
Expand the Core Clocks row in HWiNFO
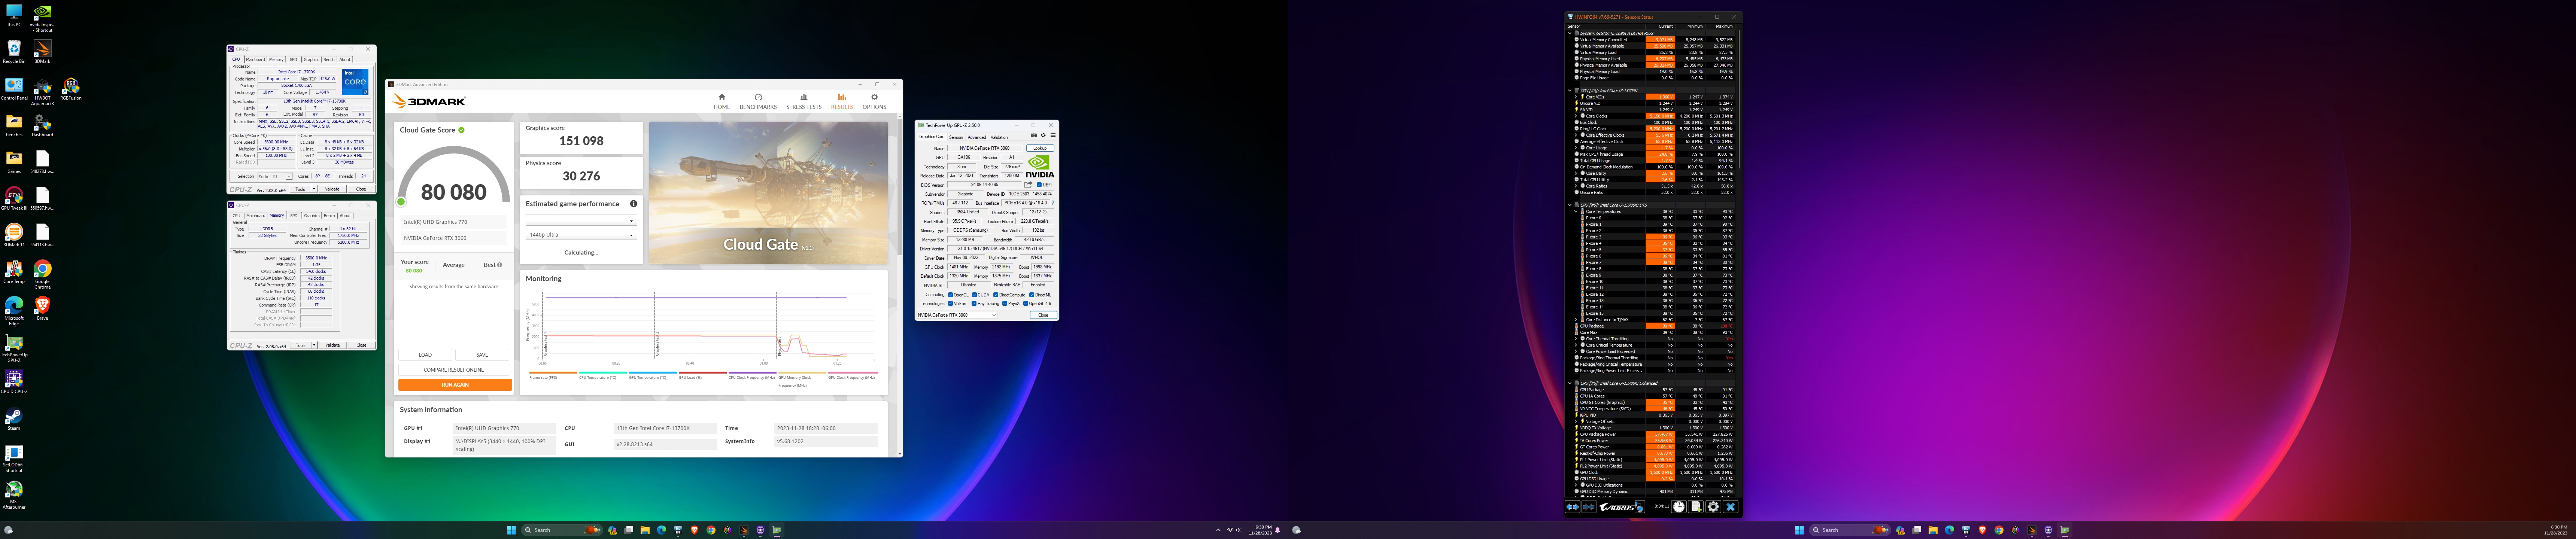coord(1576,116)
